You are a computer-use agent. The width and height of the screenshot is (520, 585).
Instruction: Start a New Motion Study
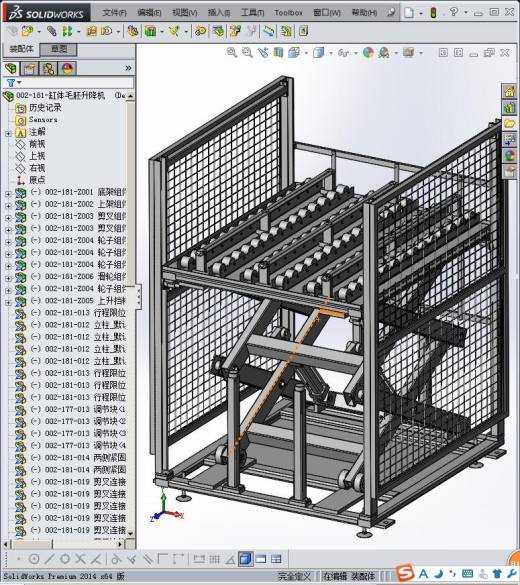point(200,31)
